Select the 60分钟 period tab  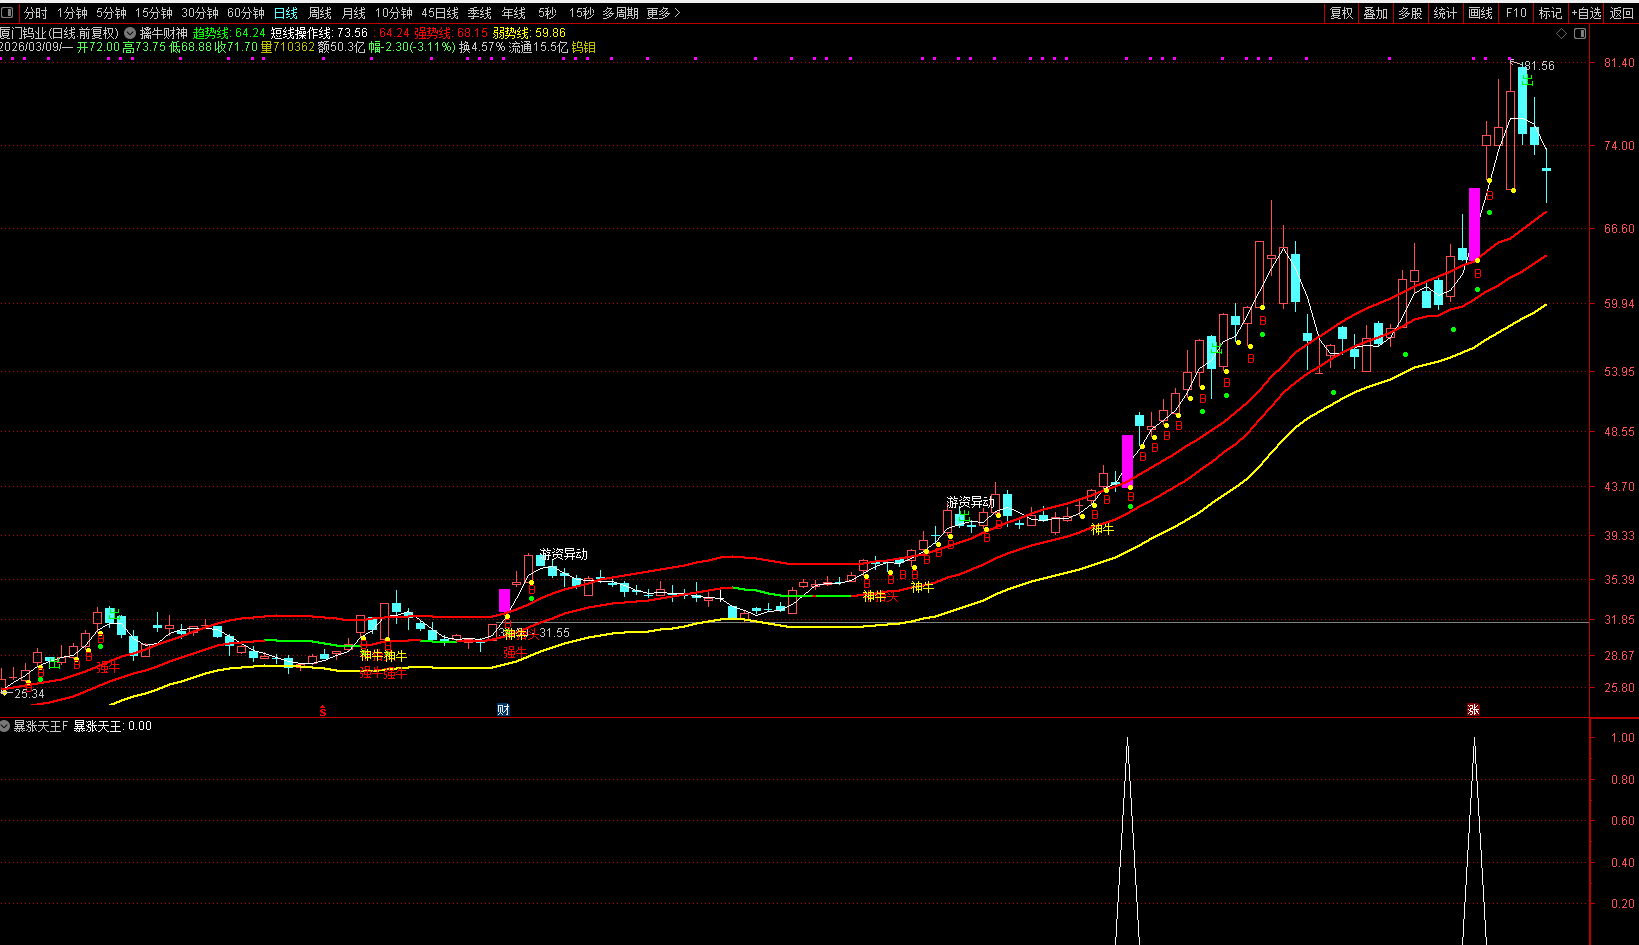pos(245,13)
